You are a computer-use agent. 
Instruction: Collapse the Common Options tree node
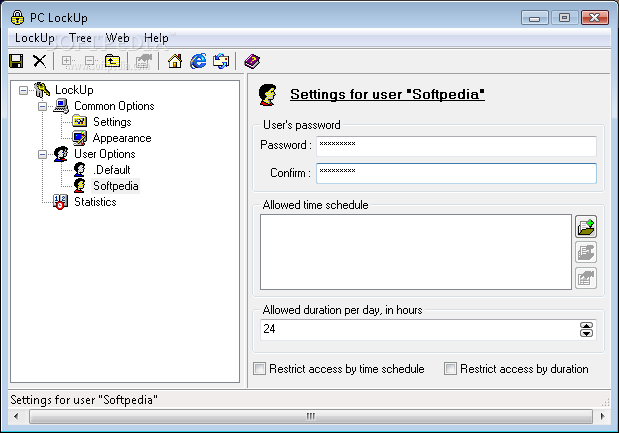tap(42, 107)
